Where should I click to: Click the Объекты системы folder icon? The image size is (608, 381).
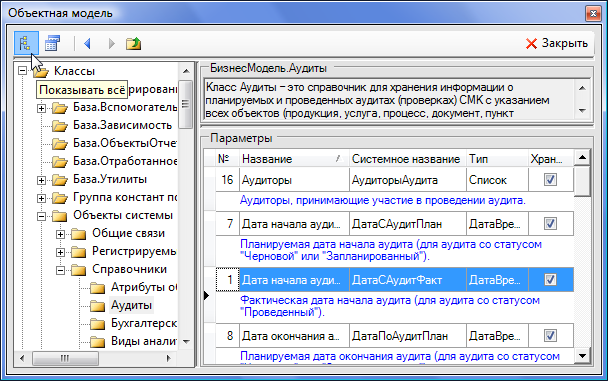pos(60,216)
